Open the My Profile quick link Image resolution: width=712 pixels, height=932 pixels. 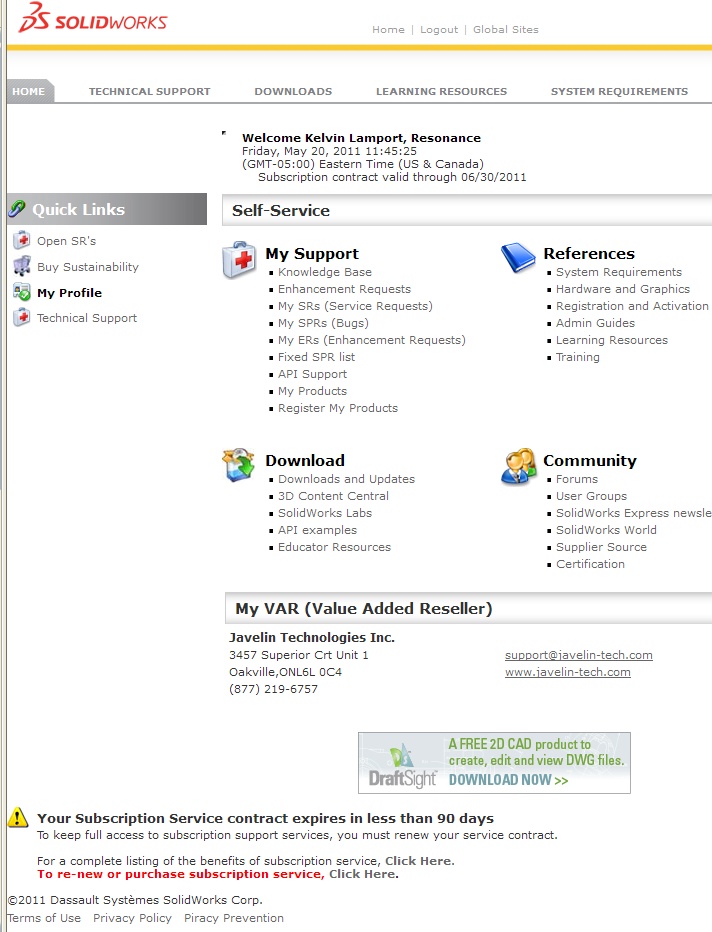[70, 293]
